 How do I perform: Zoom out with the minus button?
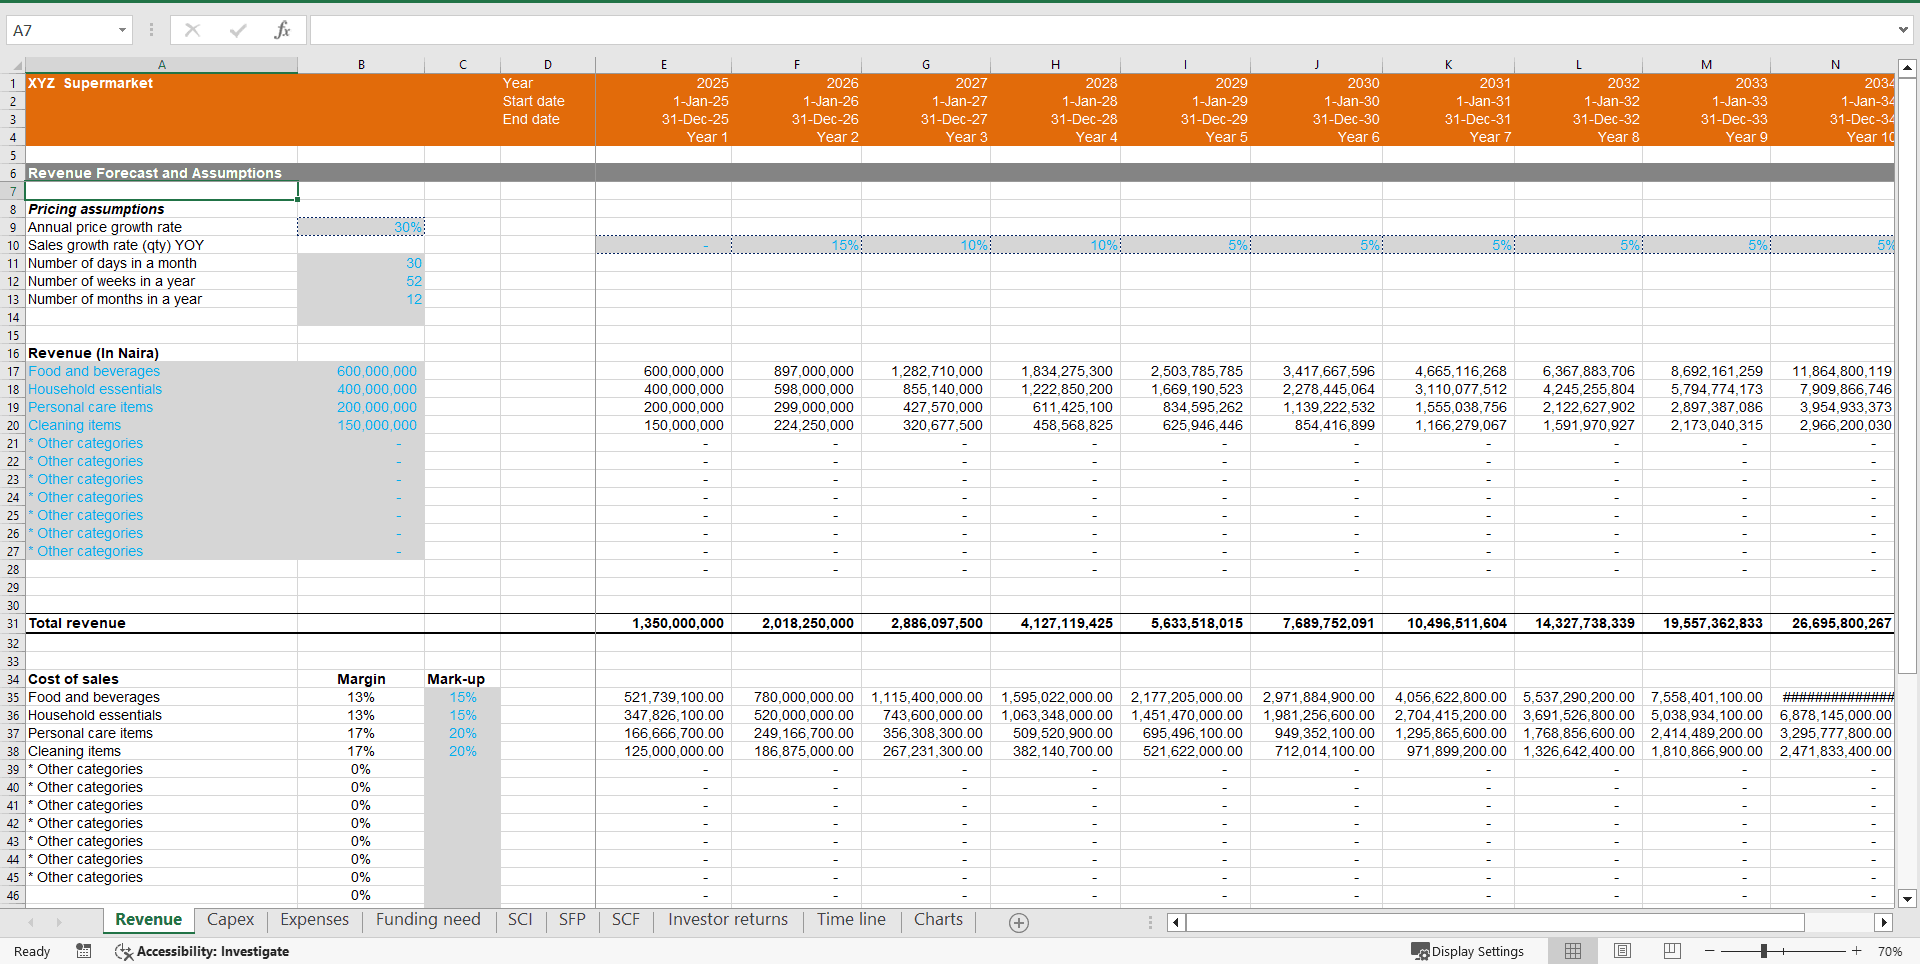tap(1710, 951)
